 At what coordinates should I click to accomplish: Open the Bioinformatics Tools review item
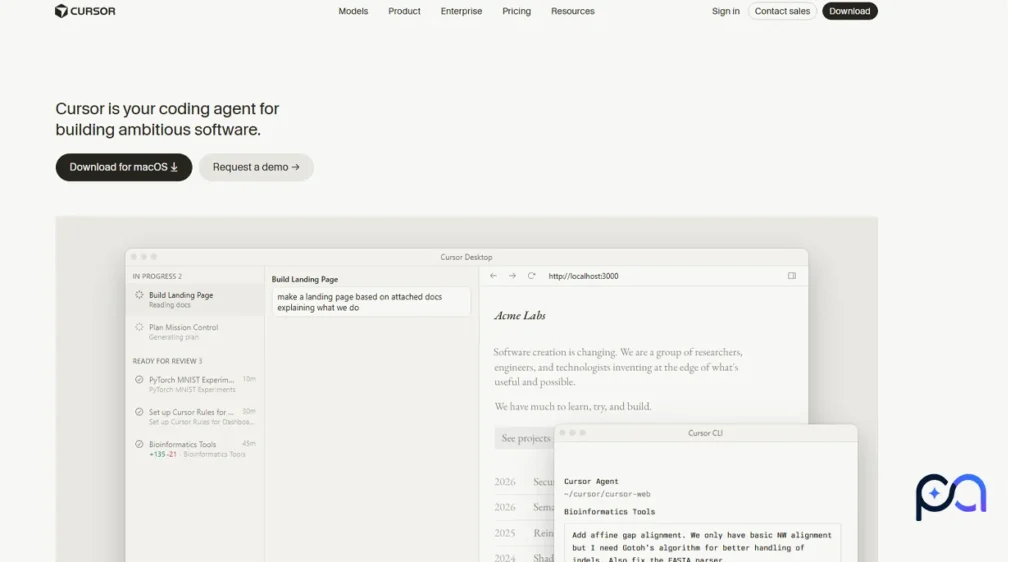click(195, 448)
